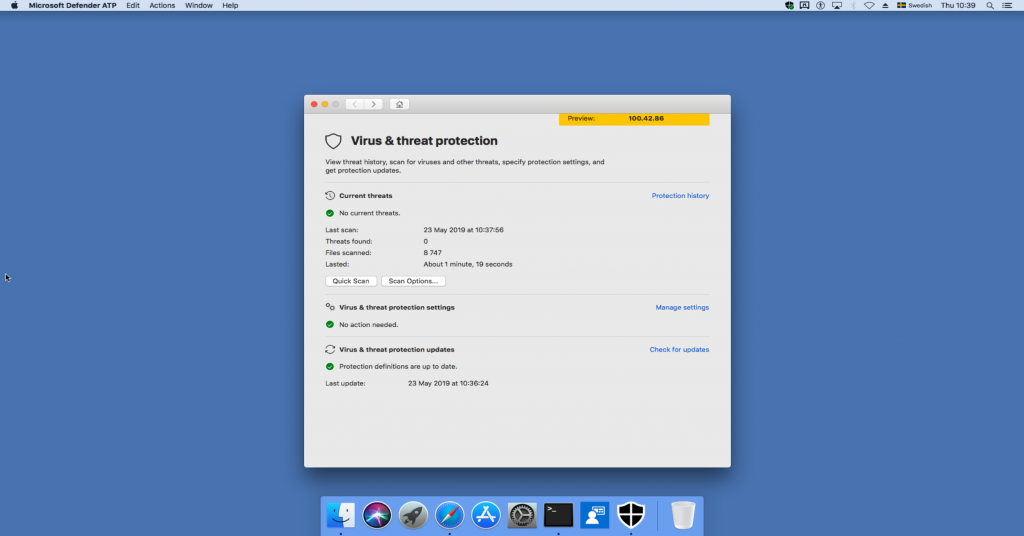Click the Defender shield menu bar status icon
This screenshot has width=1024, height=536.
(789, 5)
